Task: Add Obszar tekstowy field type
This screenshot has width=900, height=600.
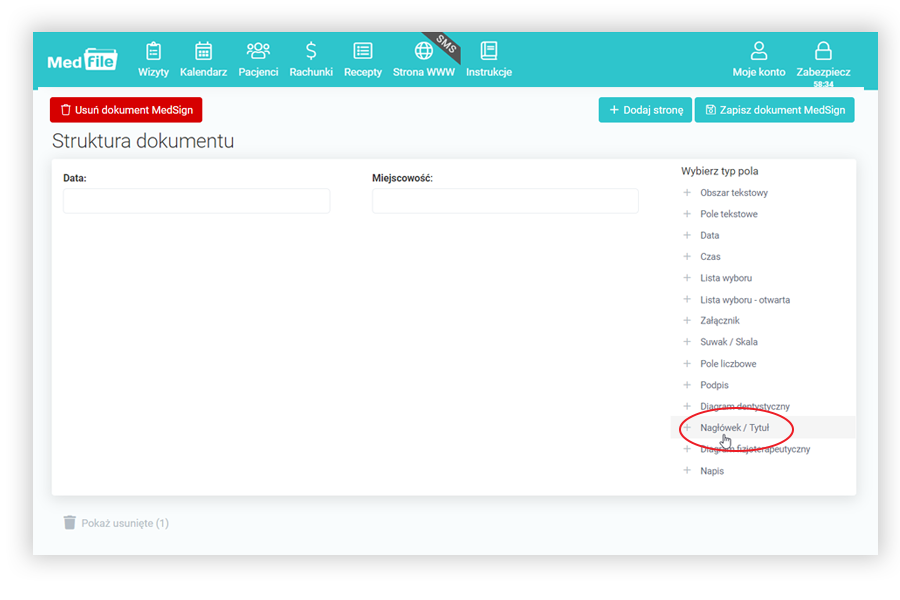Action: pyautogui.click(x=733, y=193)
